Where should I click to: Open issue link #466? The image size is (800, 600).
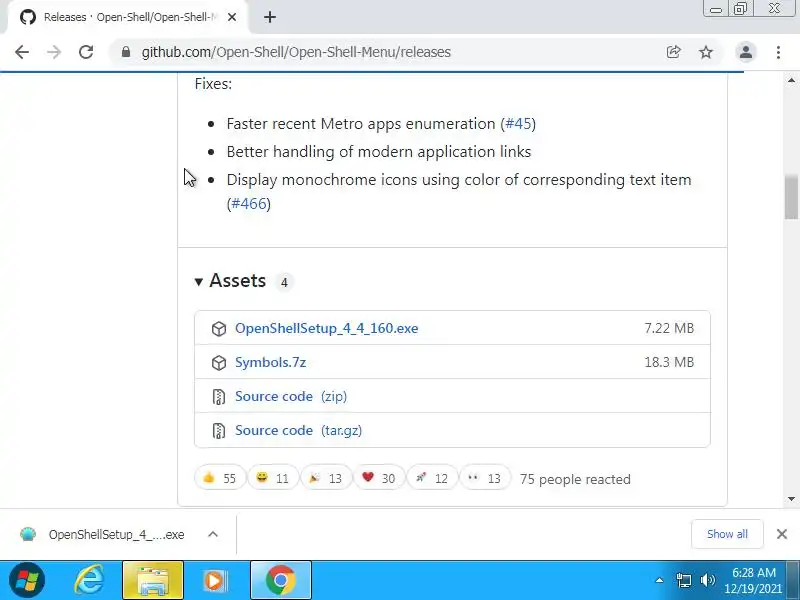point(248,204)
